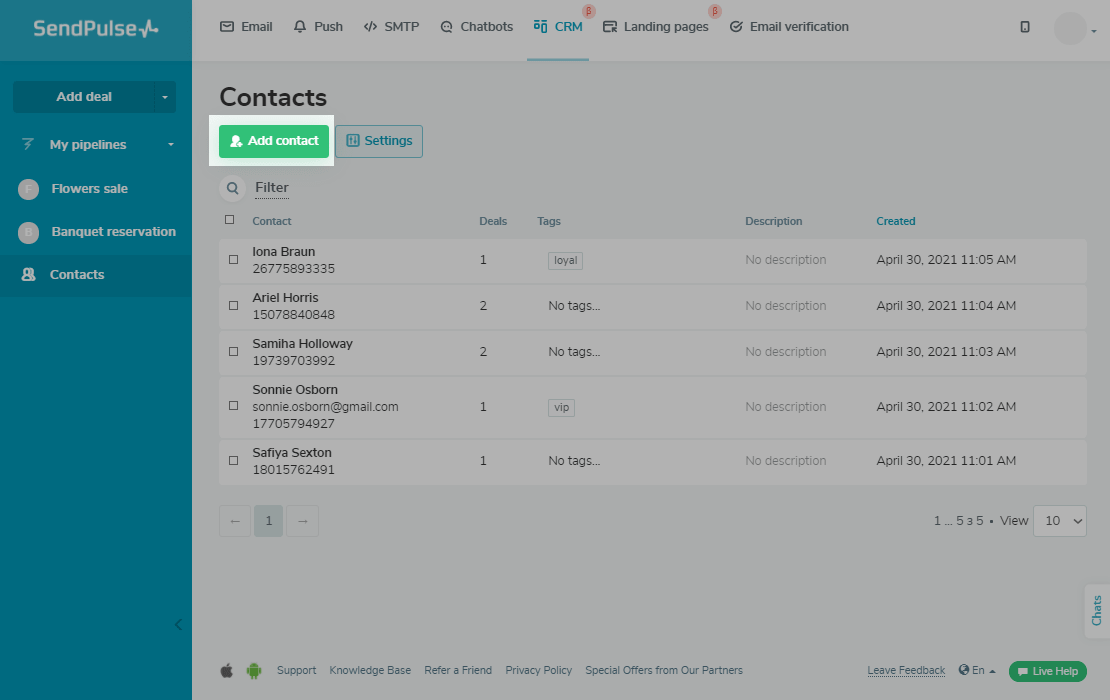Switch to the SMTP tab

tap(391, 27)
